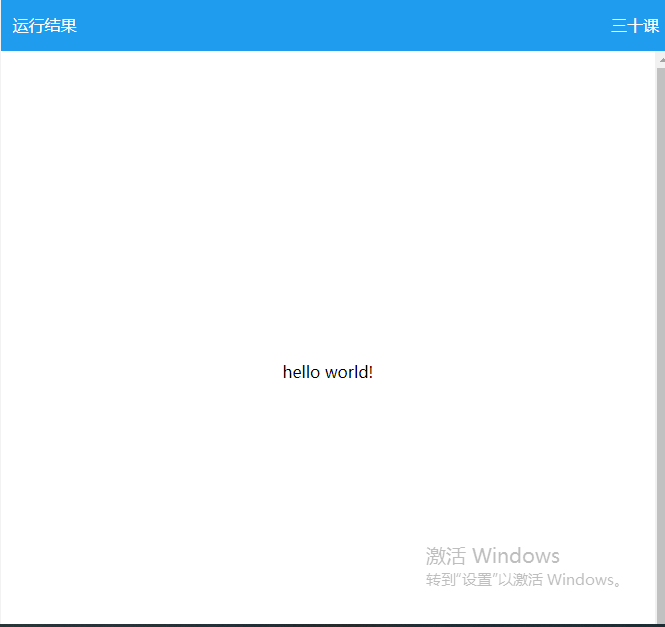Click the word "world!" in the output
Viewport: 665px width, 627px height.
click(349, 372)
